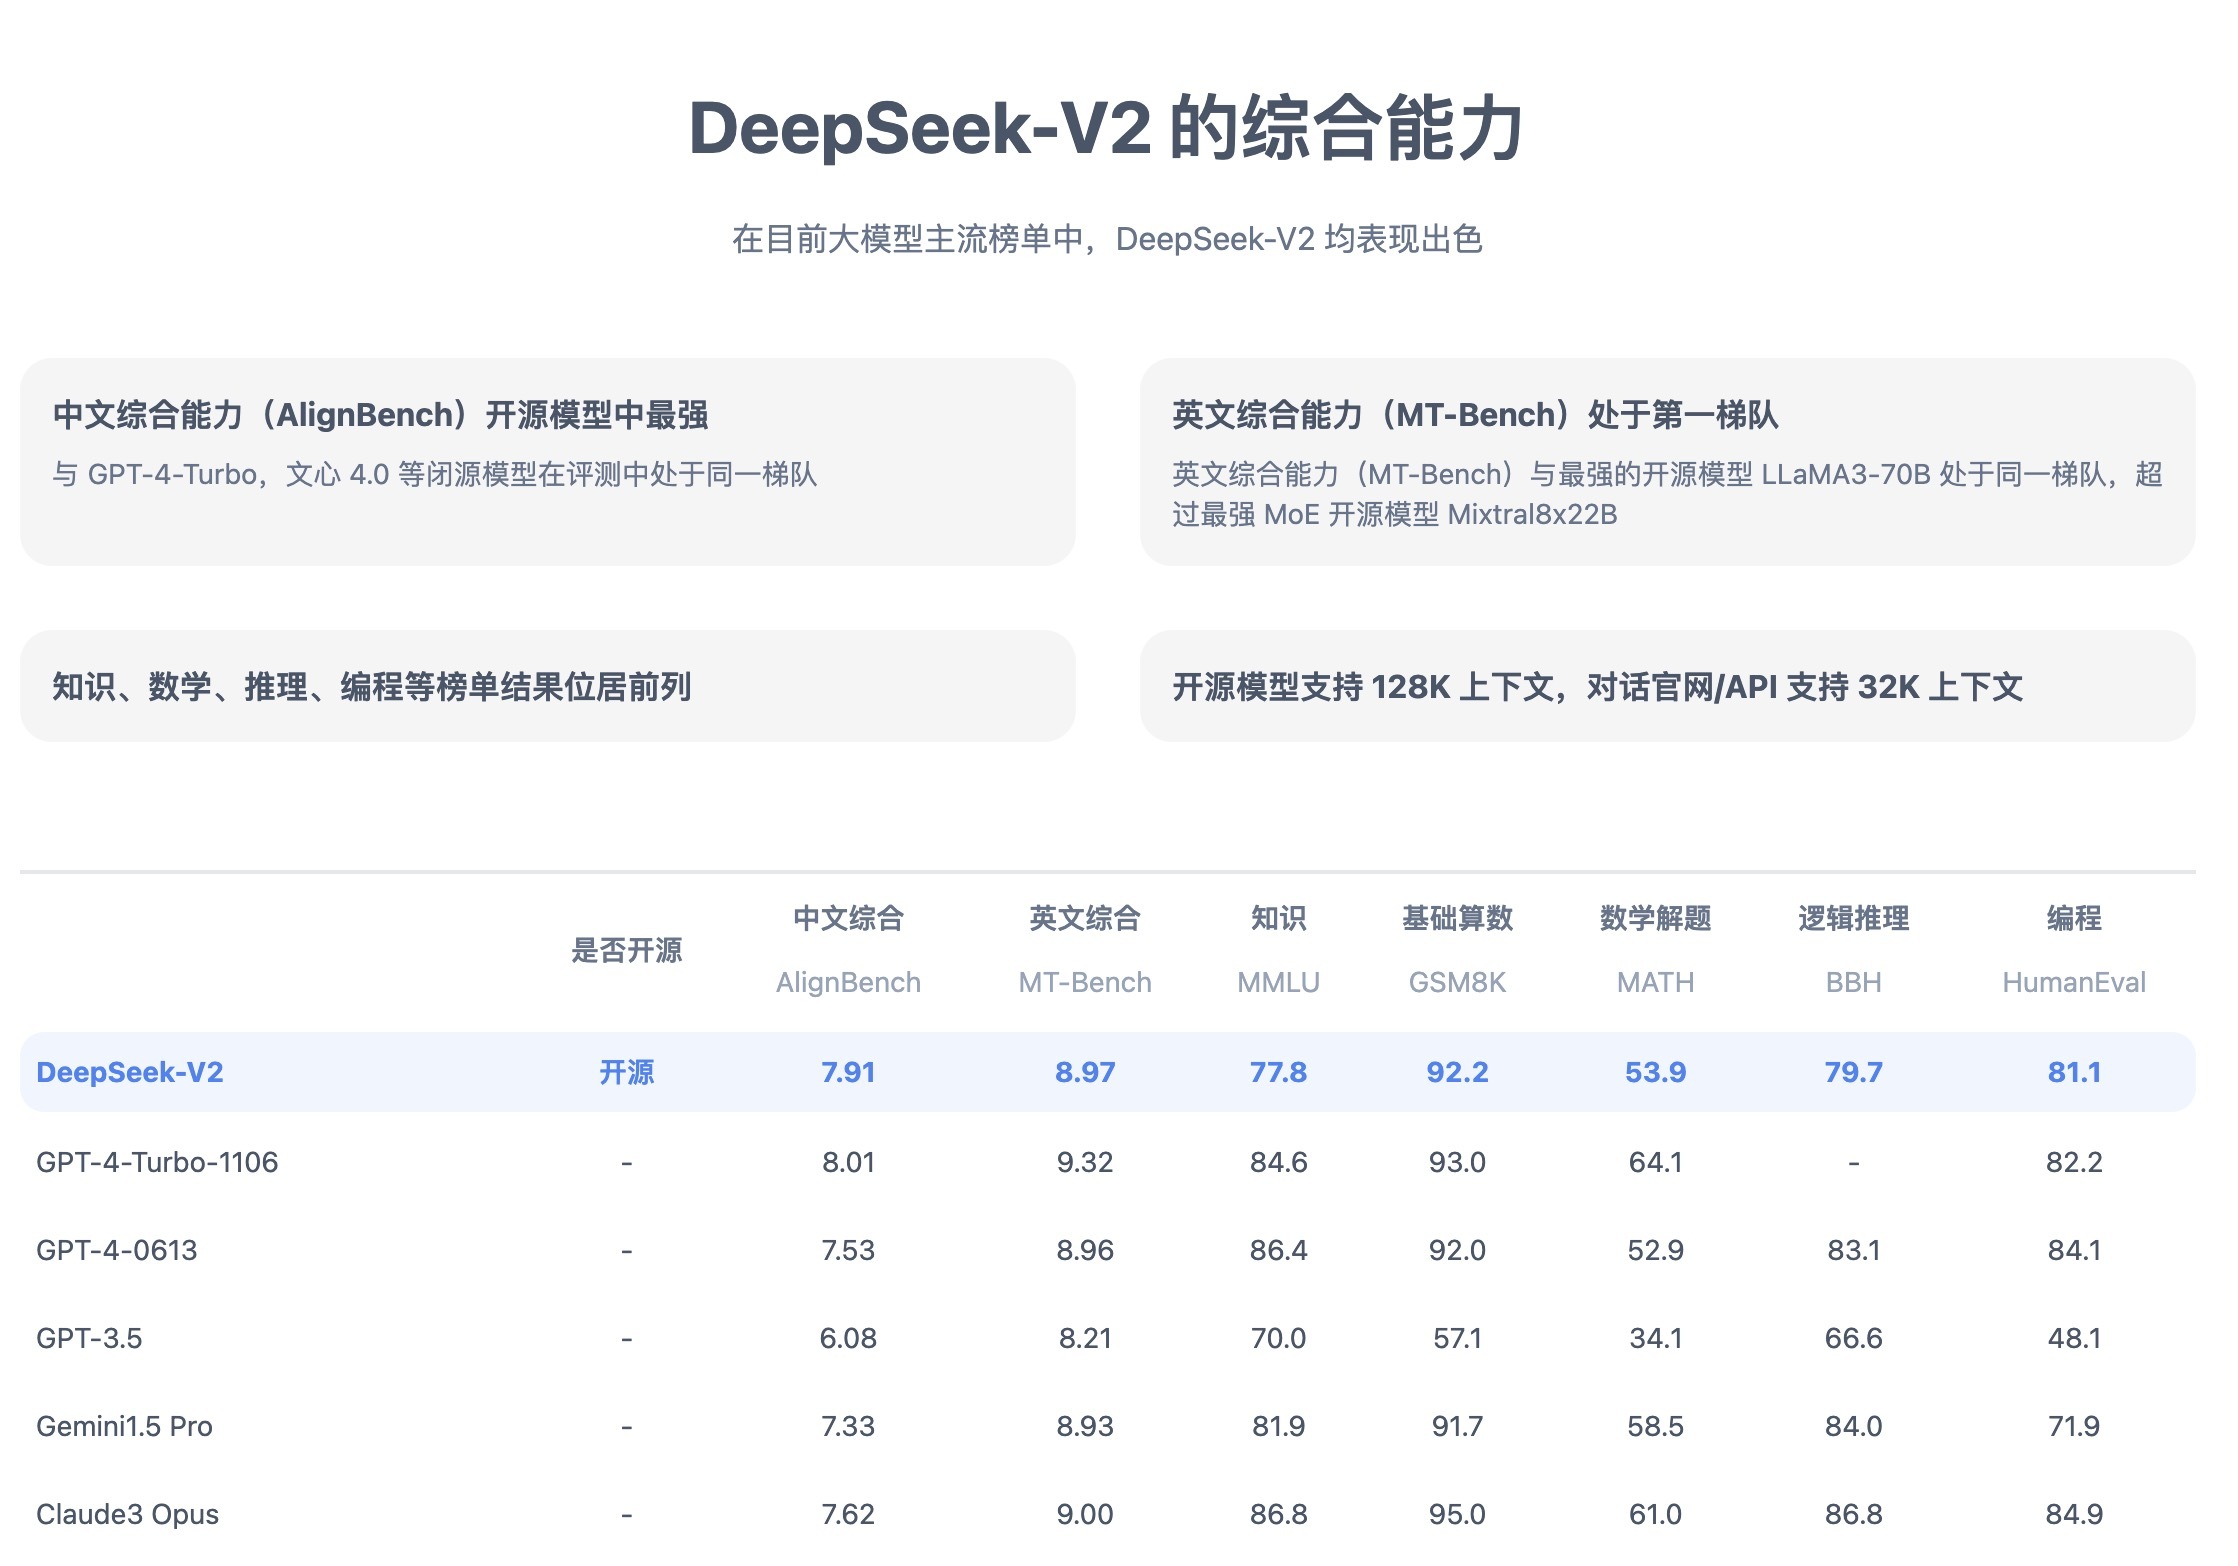This screenshot has width=2238, height=1566.
Task: Click DeepSeek-V2 HumanEval score 81.1
Action: point(2074,1072)
